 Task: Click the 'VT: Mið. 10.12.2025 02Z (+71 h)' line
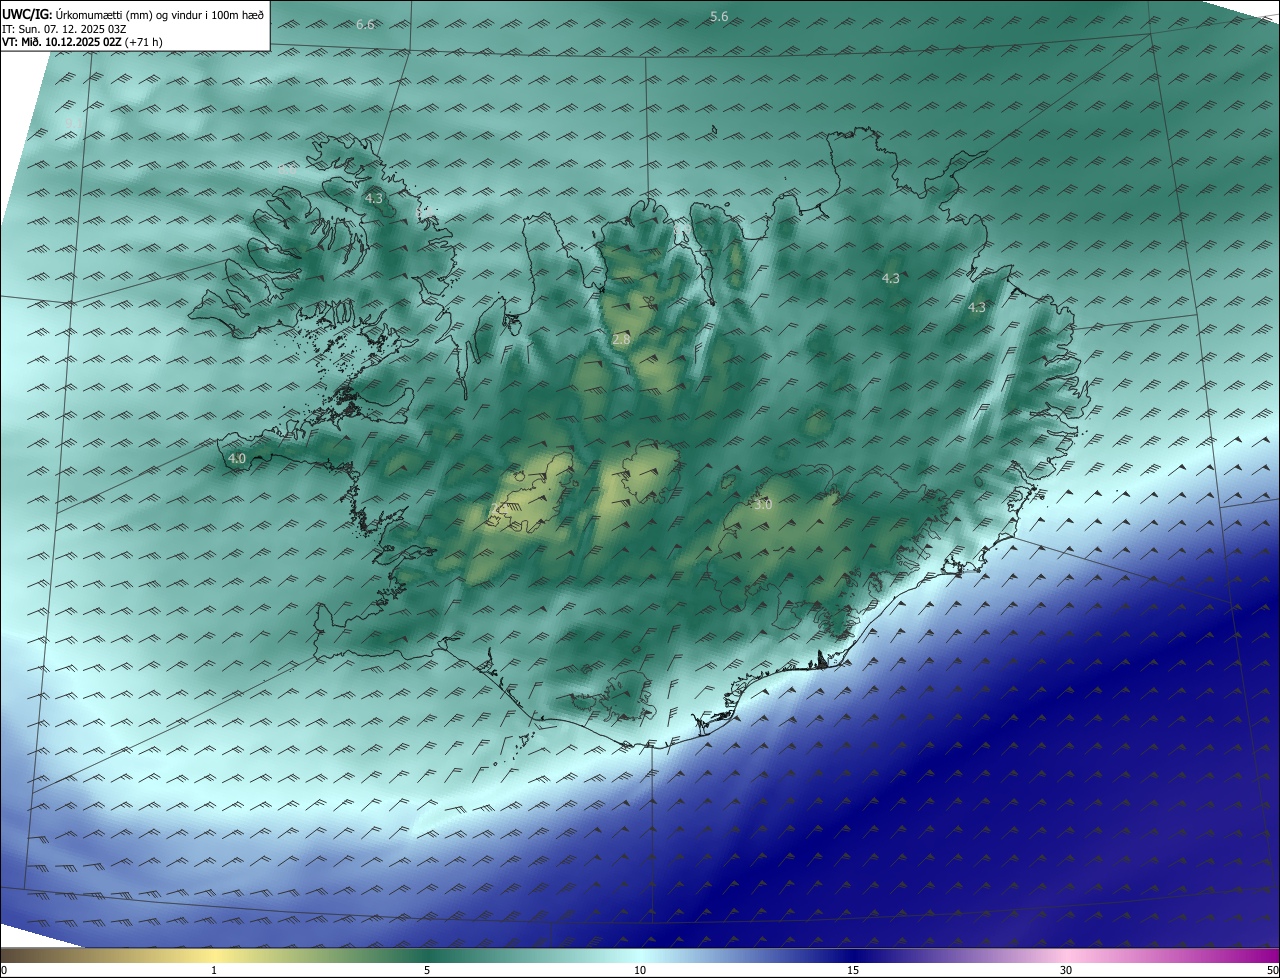coord(83,41)
